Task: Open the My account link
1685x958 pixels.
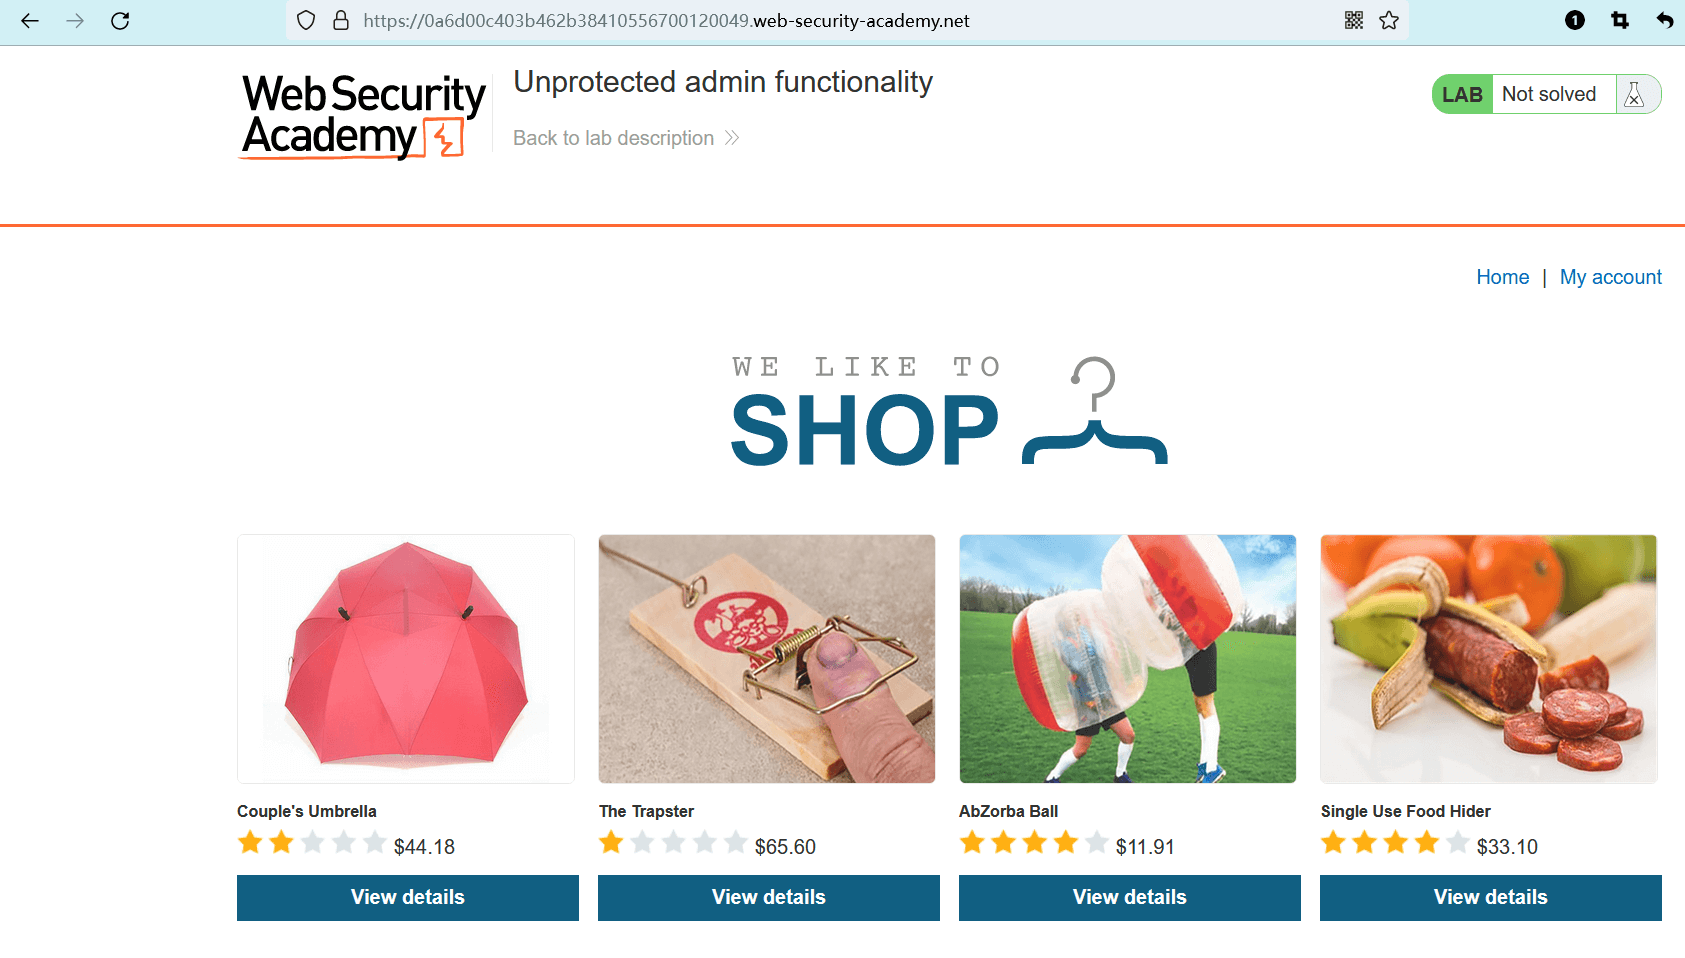Action: pos(1610,277)
